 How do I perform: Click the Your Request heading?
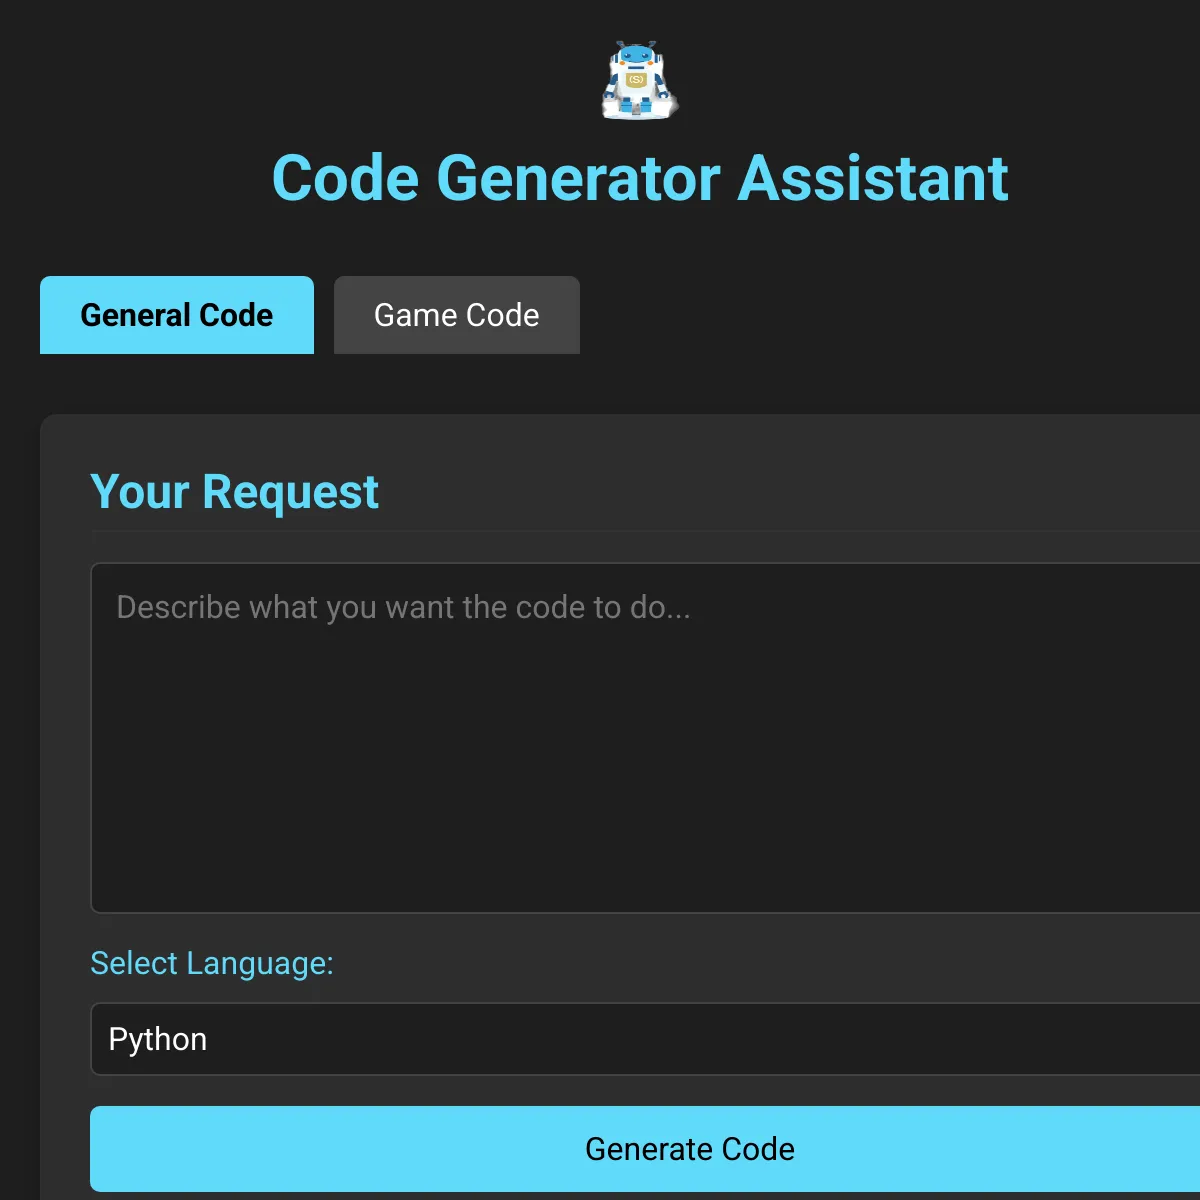(234, 491)
